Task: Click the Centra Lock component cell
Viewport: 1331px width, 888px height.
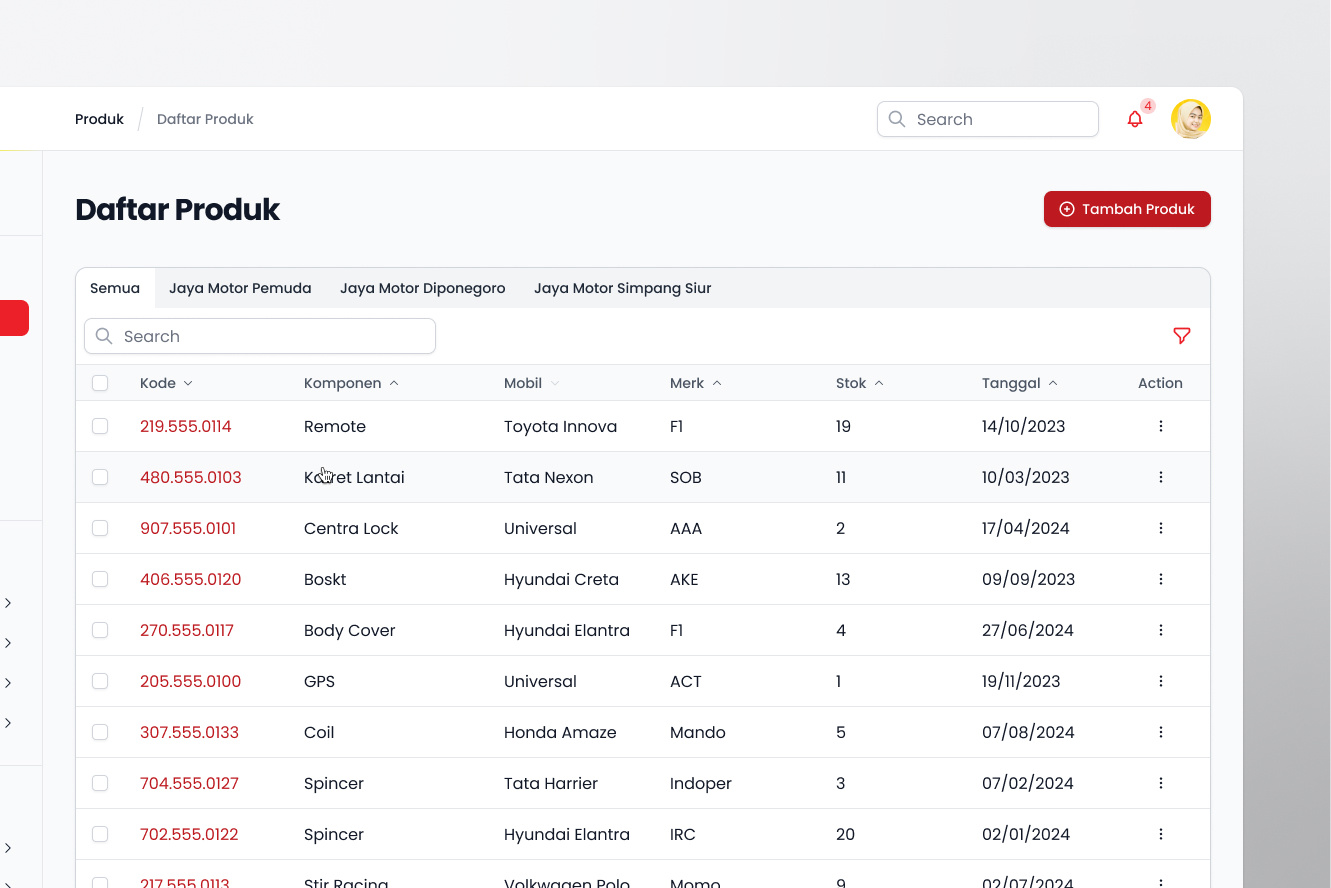Action: [351, 528]
